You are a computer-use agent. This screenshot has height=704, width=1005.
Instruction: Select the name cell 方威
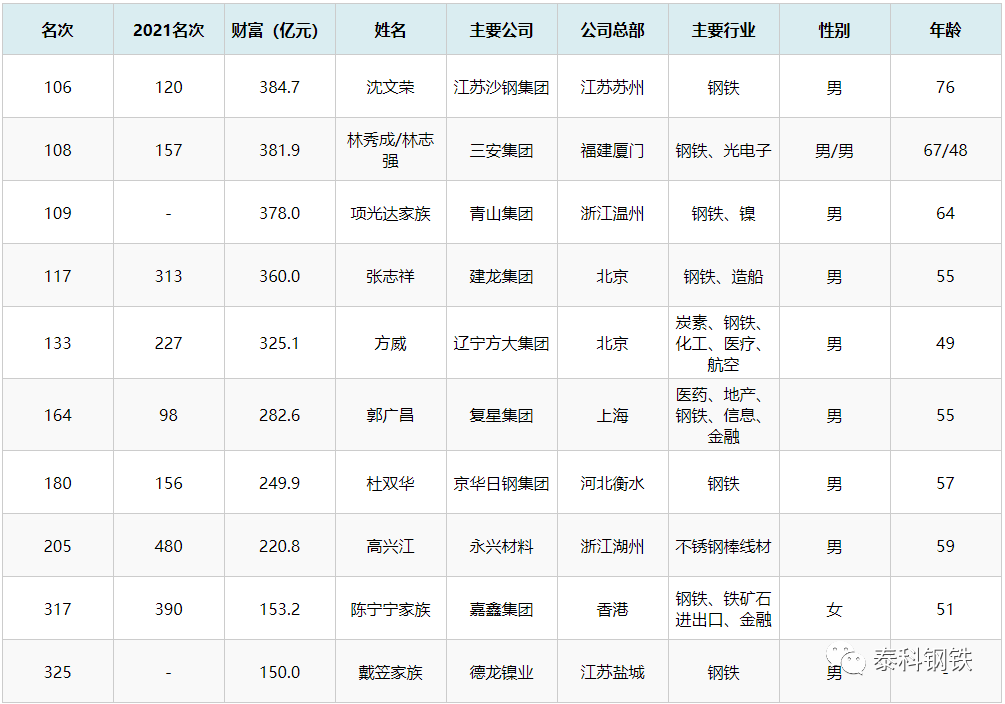pos(390,344)
